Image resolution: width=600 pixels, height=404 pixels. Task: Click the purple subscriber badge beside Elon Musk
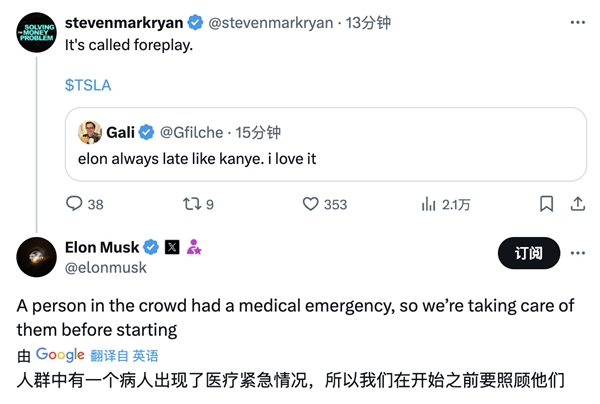click(x=194, y=247)
